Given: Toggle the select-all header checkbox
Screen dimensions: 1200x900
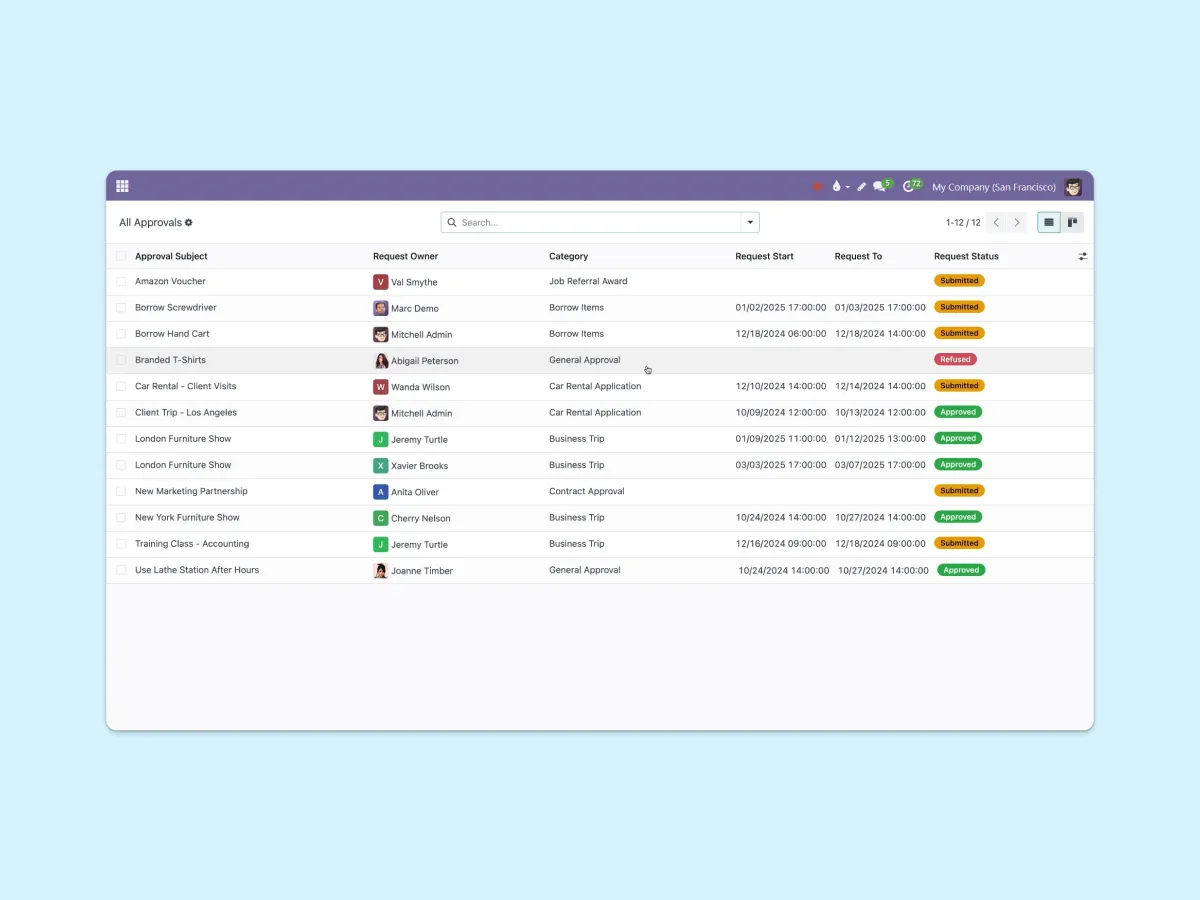Looking at the screenshot, I should [121, 257].
